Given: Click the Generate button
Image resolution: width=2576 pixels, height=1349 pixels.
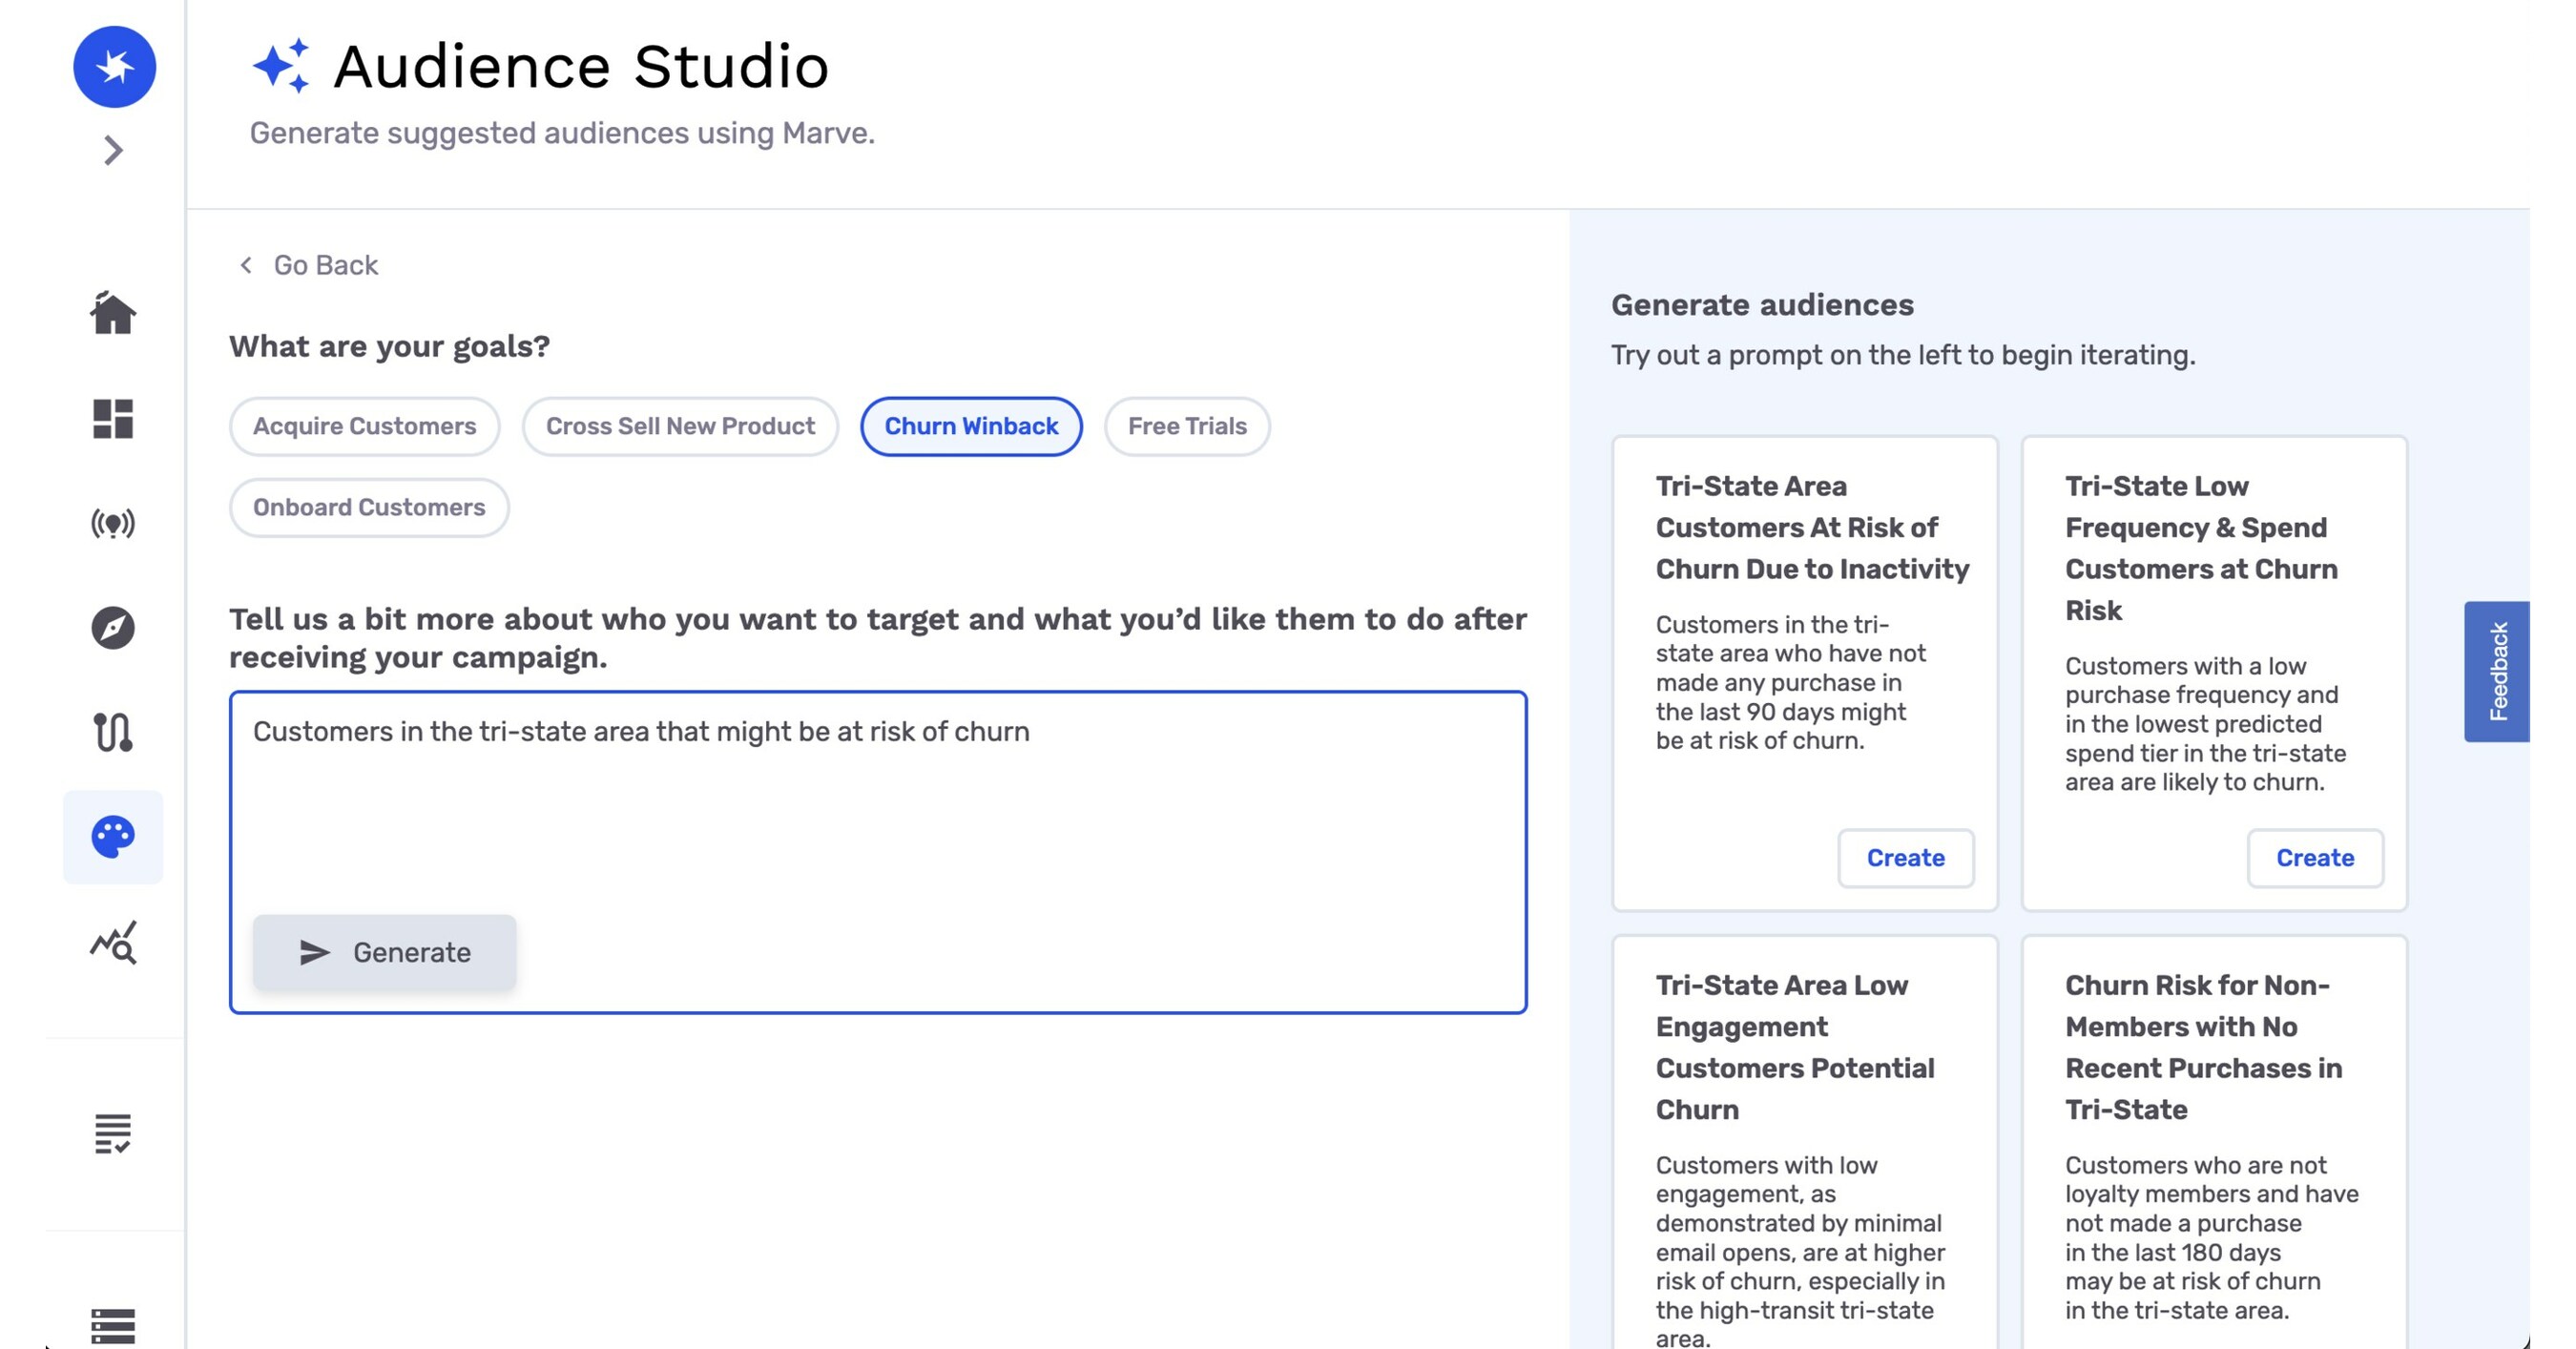Looking at the screenshot, I should pyautogui.click(x=384, y=952).
